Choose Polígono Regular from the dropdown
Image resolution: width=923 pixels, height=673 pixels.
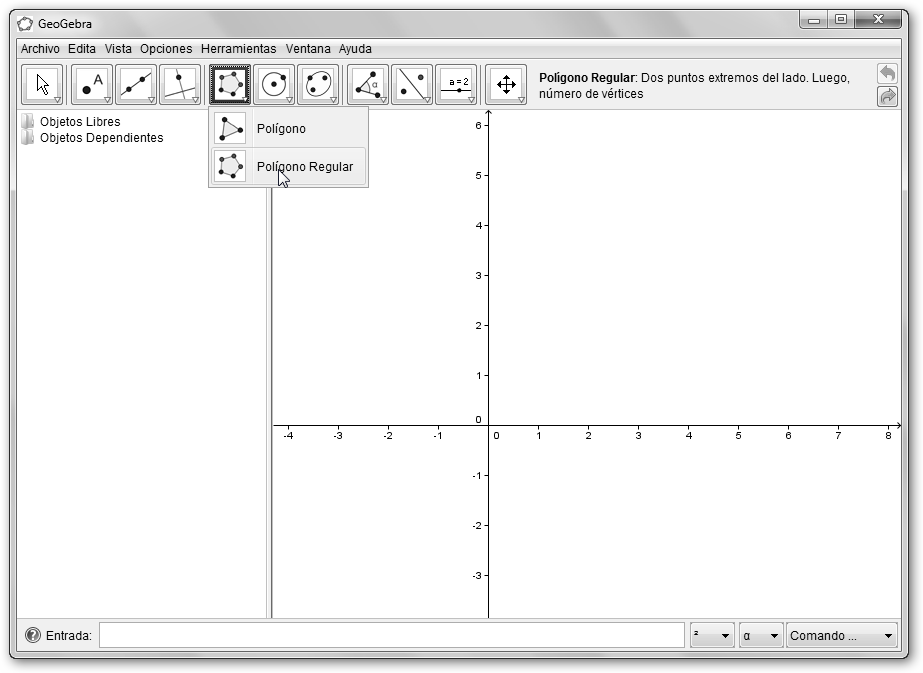coord(304,167)
